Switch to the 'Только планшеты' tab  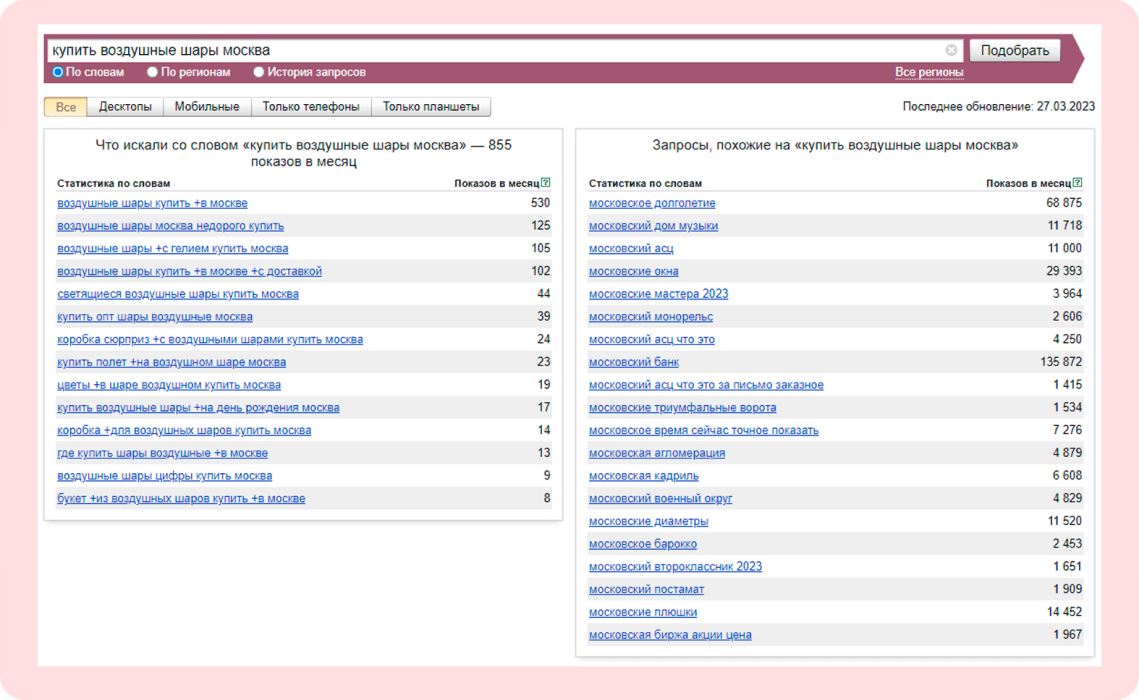[x=431, y=107]
